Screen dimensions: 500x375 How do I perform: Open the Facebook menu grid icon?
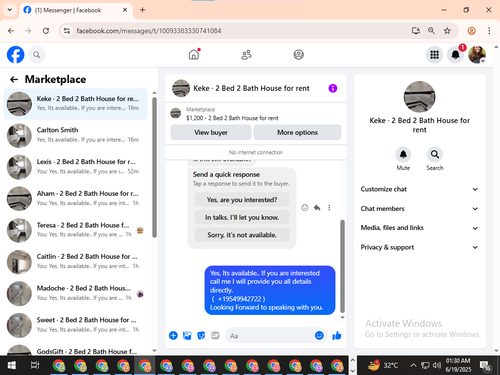tap(434, 55)
